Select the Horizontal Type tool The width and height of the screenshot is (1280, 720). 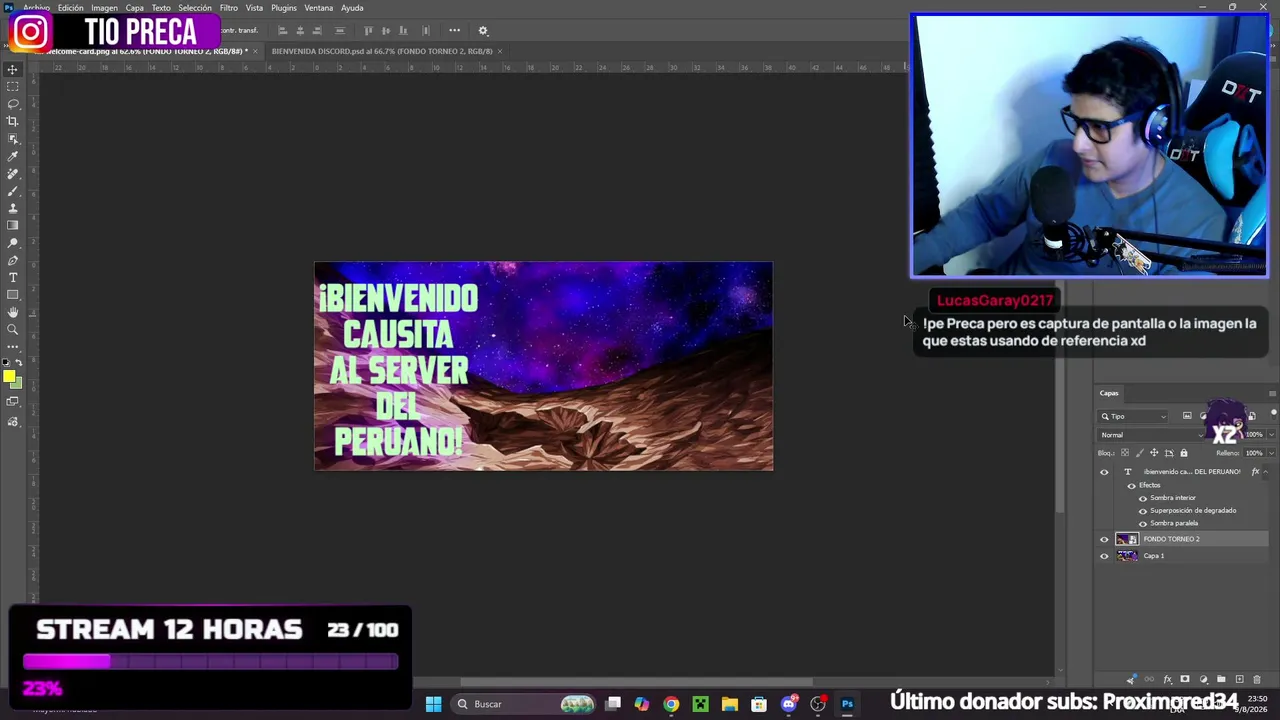pyautogui.click(x=13, y=278)
